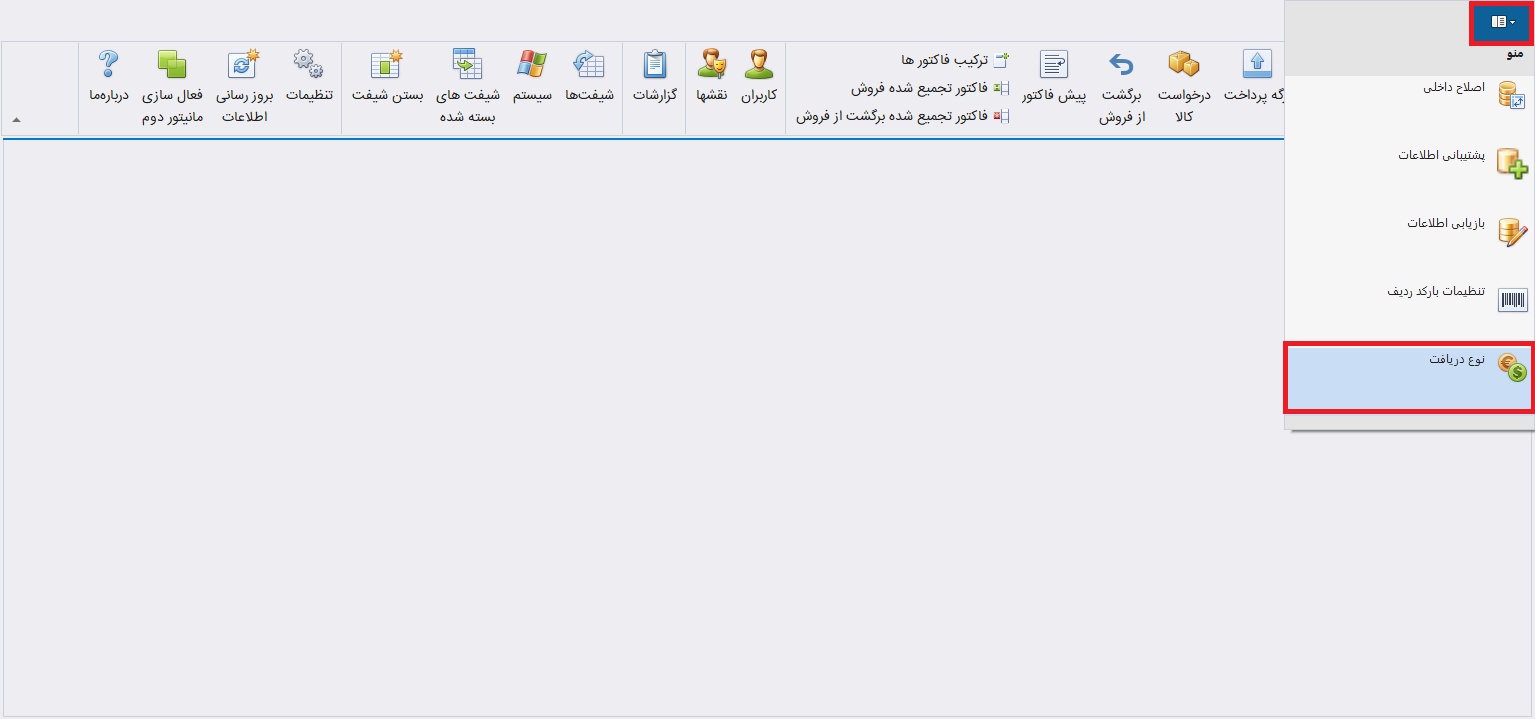Open the shifts (شیفت‌ها) list icon

(x=588, y=66)
